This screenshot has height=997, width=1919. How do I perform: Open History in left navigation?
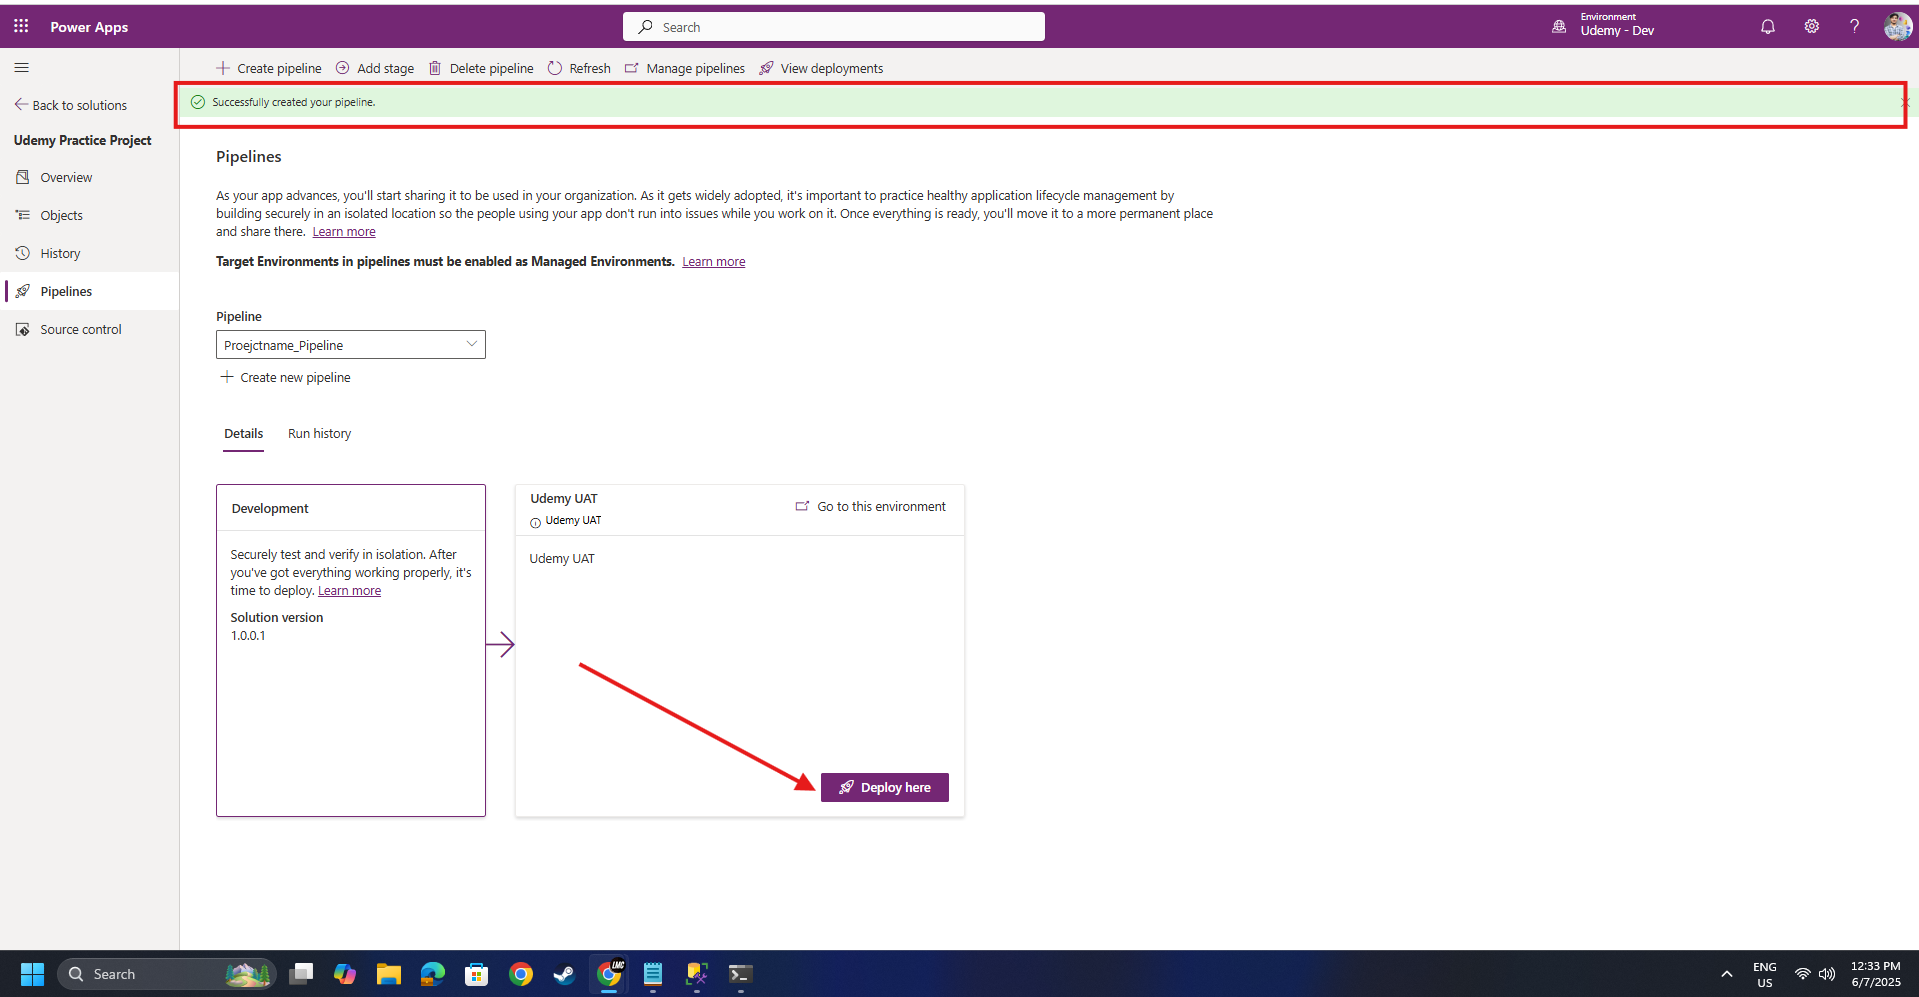tap(89, 253)
